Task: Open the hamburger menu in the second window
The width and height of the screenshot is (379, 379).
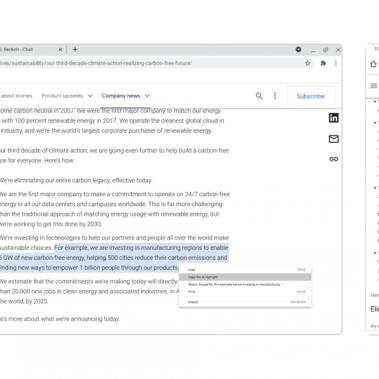Action: coord(374,86)
